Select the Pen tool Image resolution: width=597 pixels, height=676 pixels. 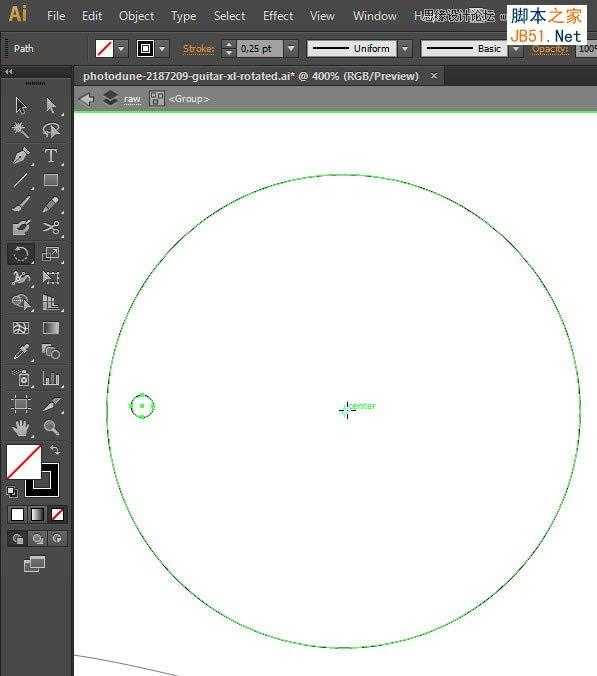point(21,156)
